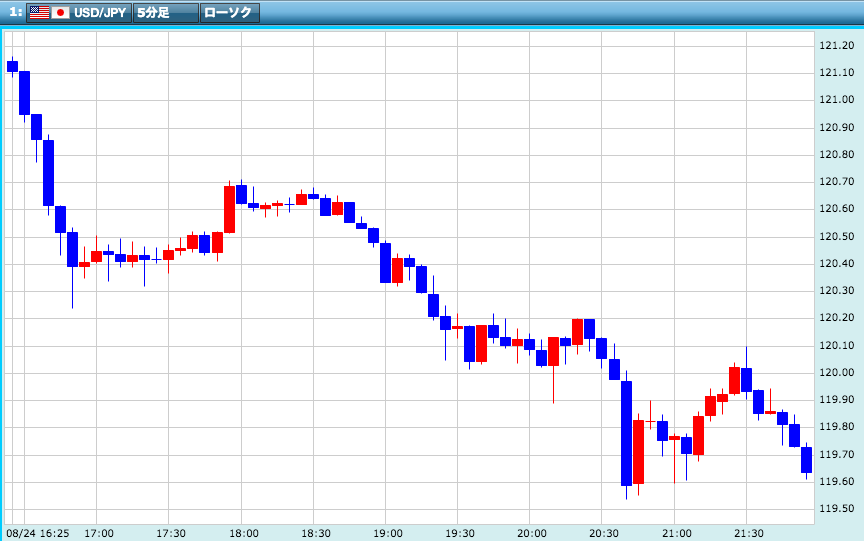Select the 17:00 time axis label
Screen dimensions: 864x541
(x=99, y=533)
